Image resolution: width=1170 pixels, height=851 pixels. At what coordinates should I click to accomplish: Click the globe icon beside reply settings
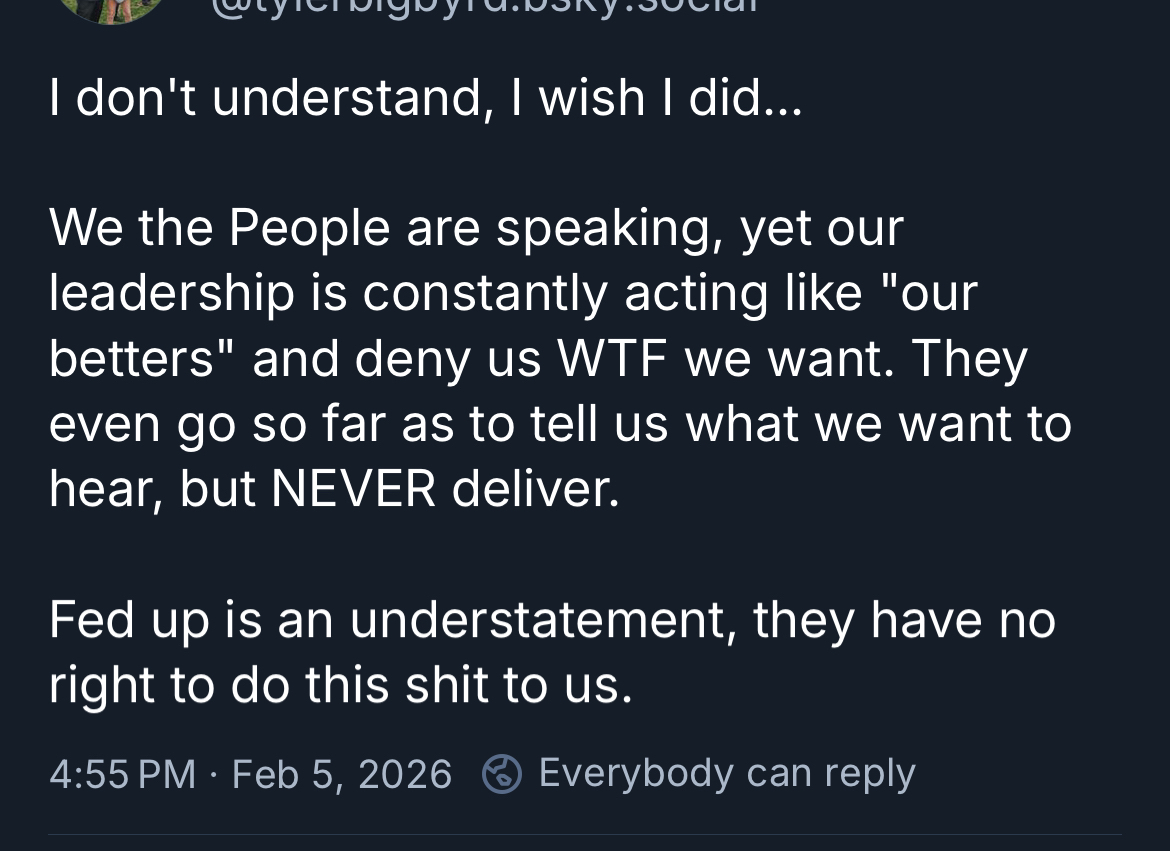click(501, 774)
